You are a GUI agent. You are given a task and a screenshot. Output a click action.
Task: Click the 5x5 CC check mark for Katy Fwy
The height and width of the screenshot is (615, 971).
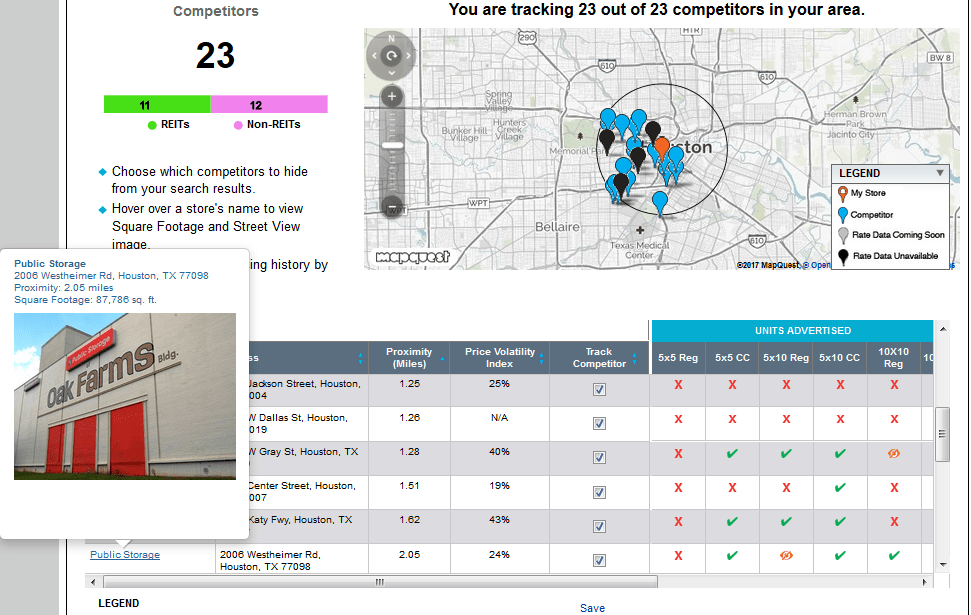[x=732, y=521]
